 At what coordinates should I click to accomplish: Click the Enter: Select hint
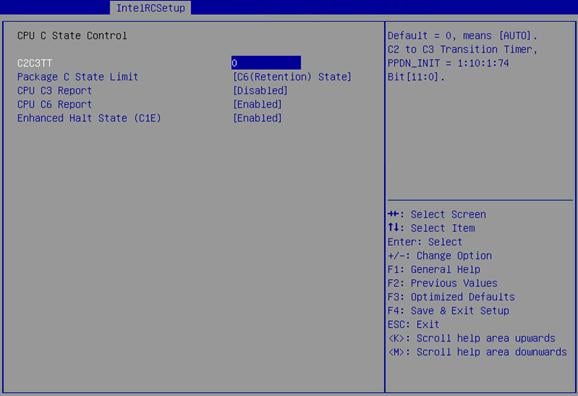(425, 242)
